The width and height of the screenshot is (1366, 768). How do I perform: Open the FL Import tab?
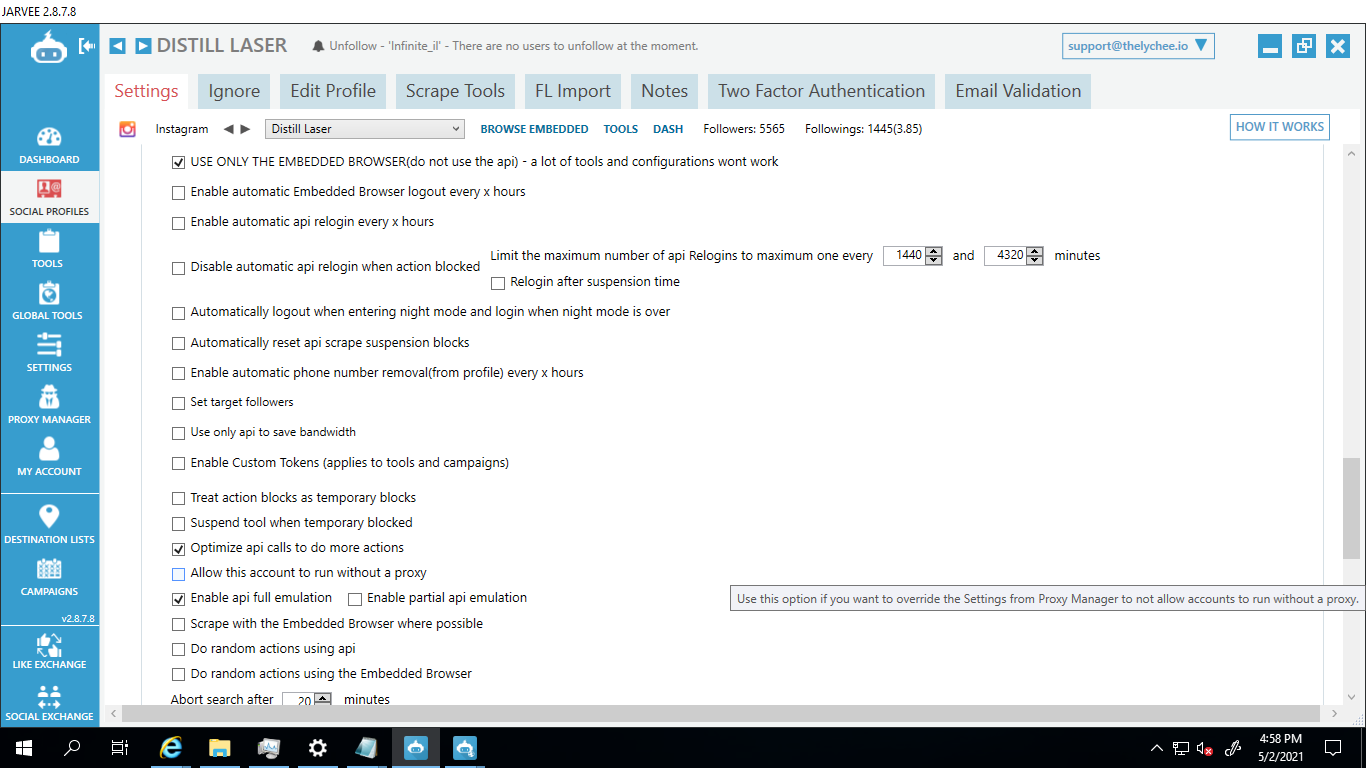click(x=573, y=91)
